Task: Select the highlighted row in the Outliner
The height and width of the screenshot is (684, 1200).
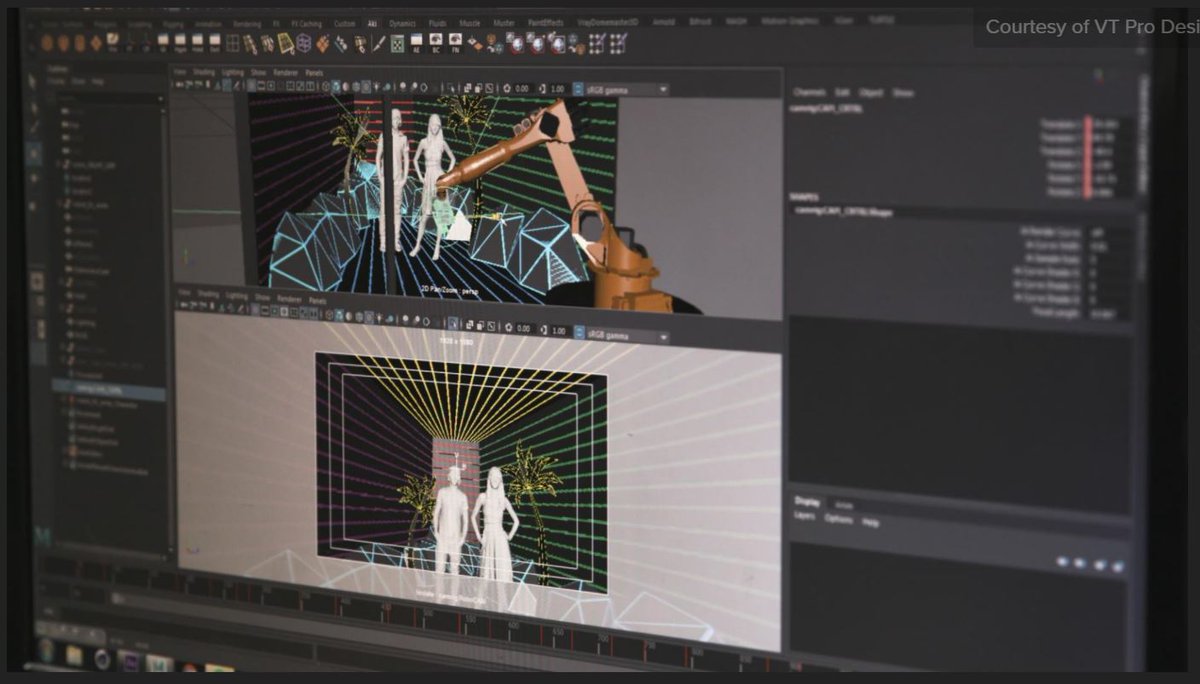Action: point(108,388)
